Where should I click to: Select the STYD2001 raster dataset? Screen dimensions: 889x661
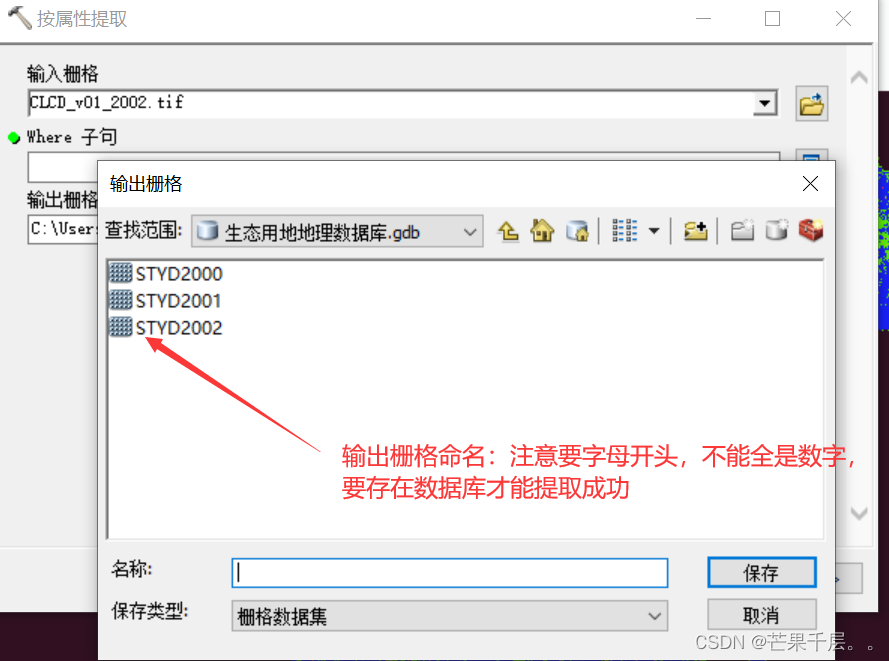click(165, 300)
